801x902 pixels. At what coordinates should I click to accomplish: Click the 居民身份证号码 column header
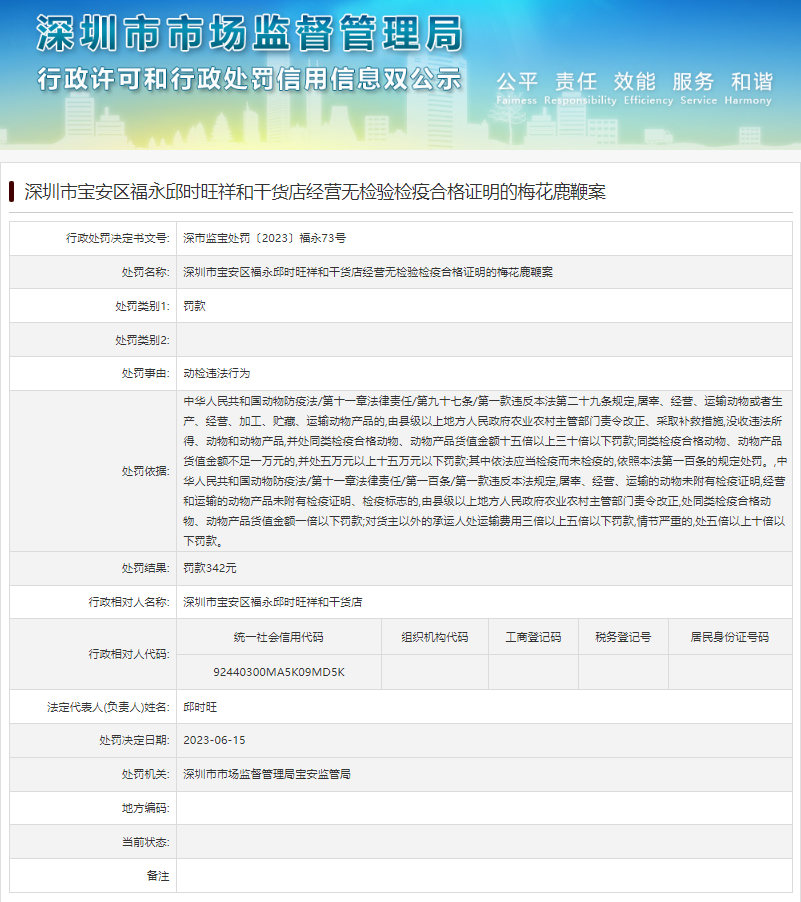click(x=729, y=637)
